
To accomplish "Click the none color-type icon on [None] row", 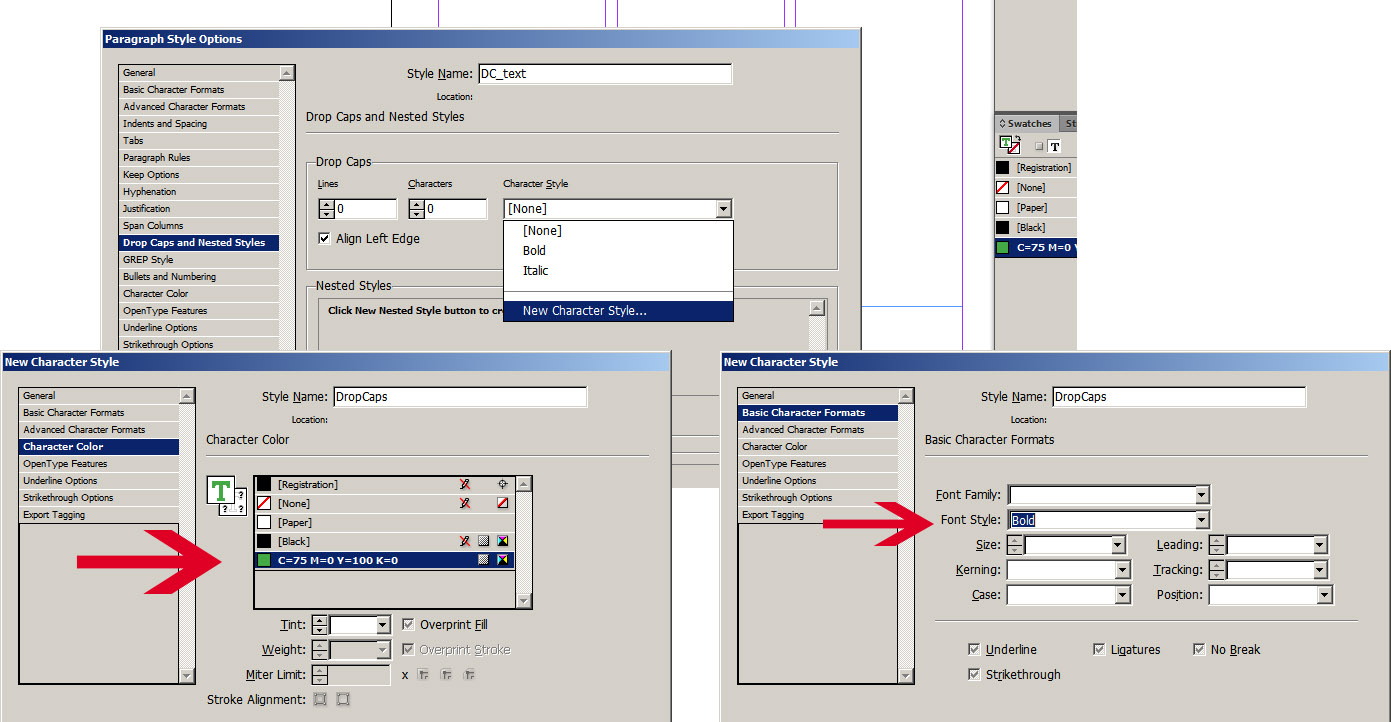I will pyautogui.click(x=503, y=503).
